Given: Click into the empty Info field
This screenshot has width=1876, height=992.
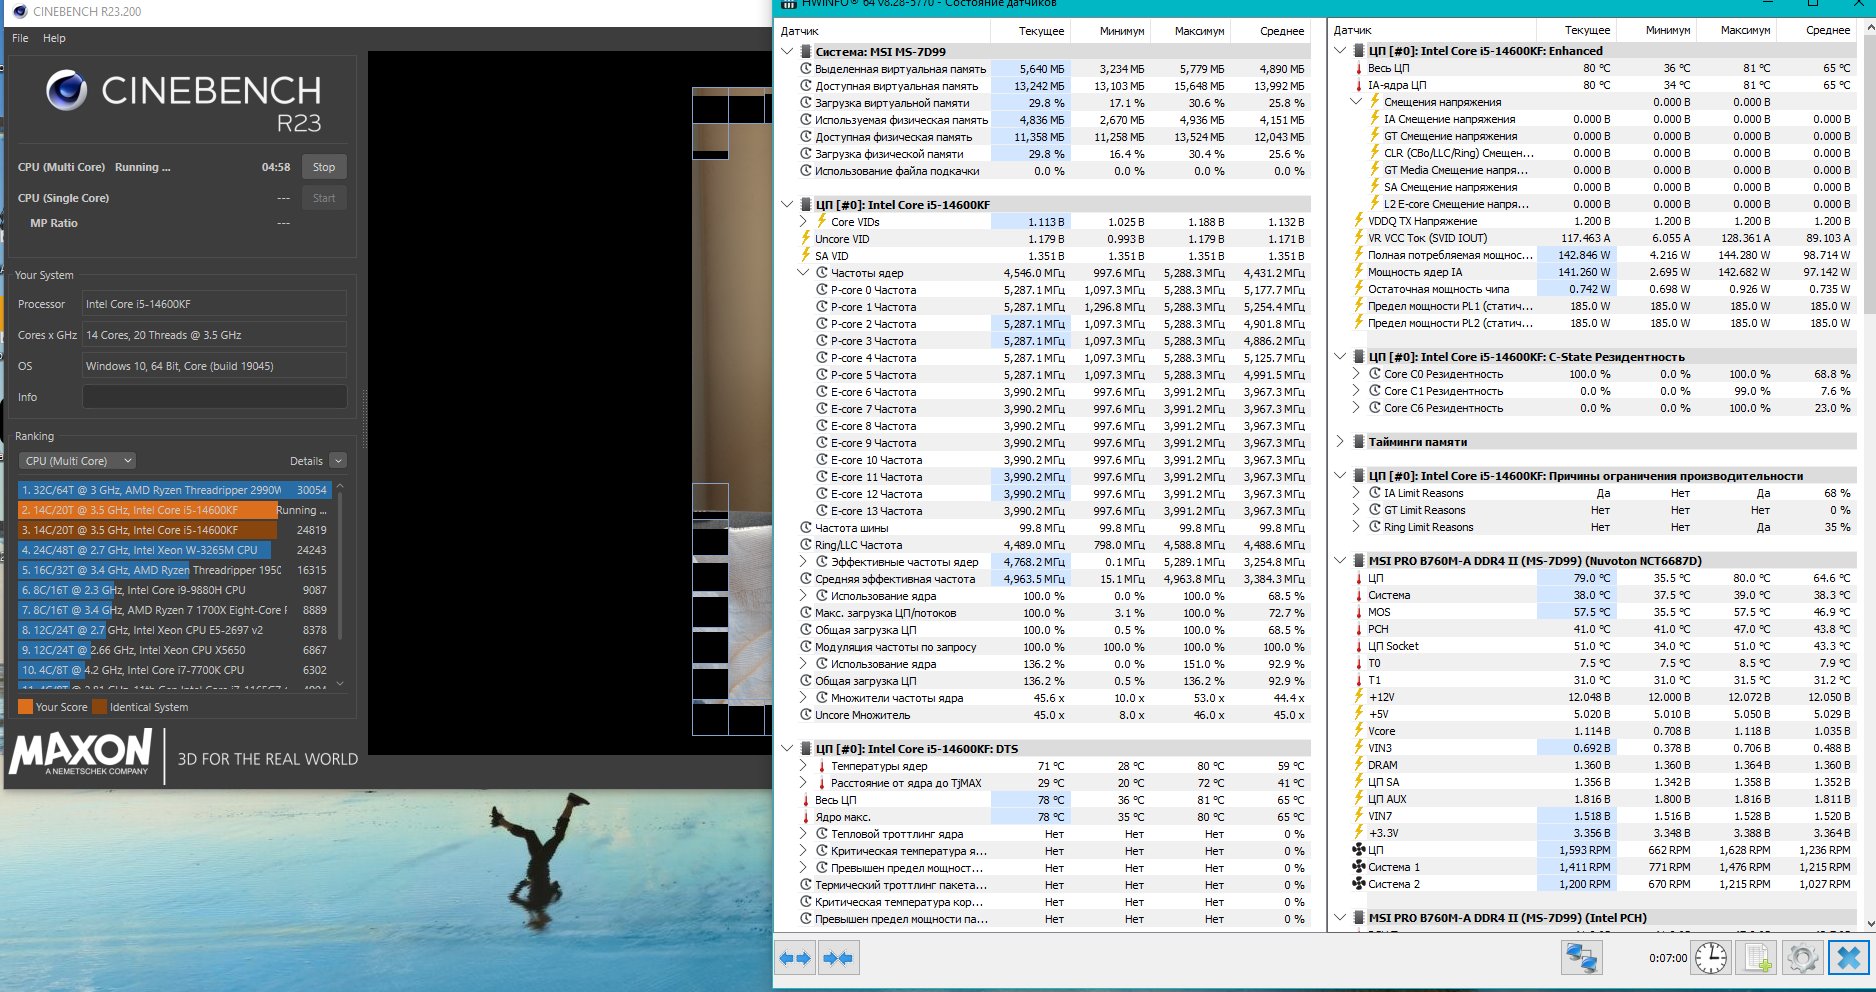Looking at the screenshot, I should click(214, 397).
